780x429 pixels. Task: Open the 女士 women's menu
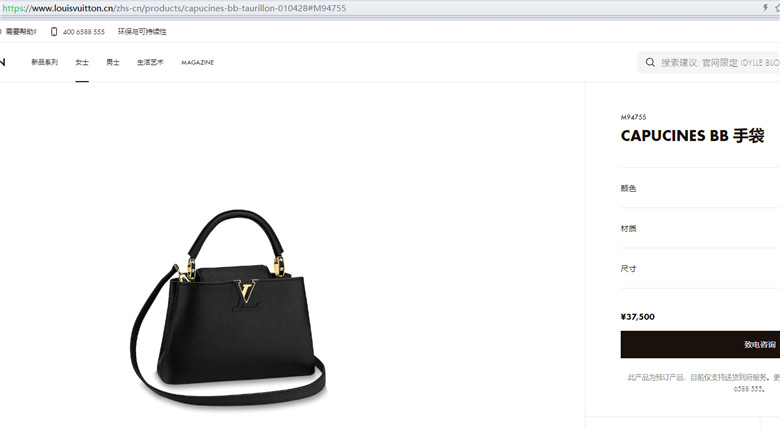[x=82, y=62]
